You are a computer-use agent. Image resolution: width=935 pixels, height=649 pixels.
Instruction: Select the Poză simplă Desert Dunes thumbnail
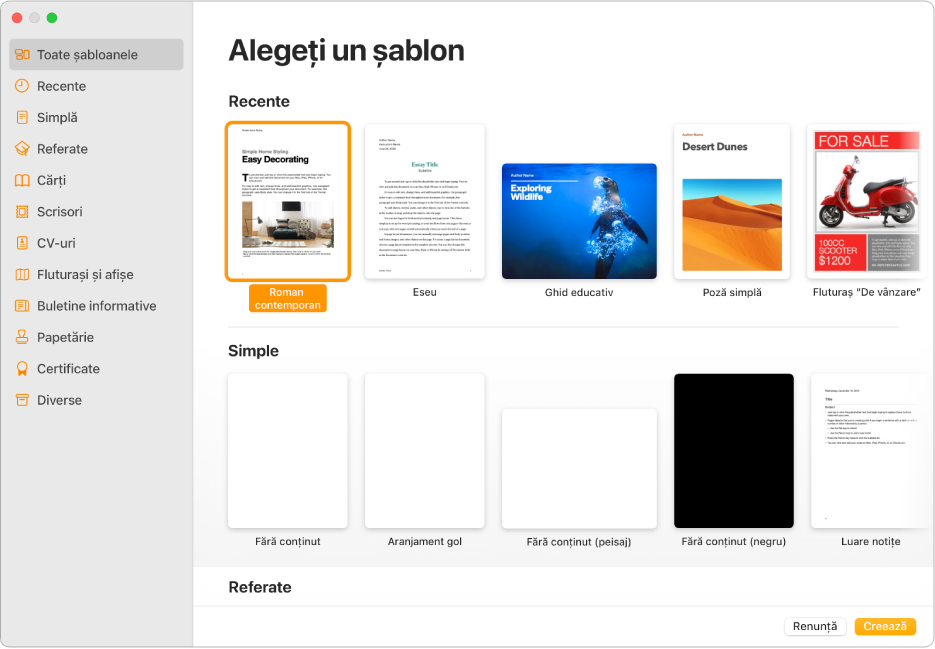[732, 202]
